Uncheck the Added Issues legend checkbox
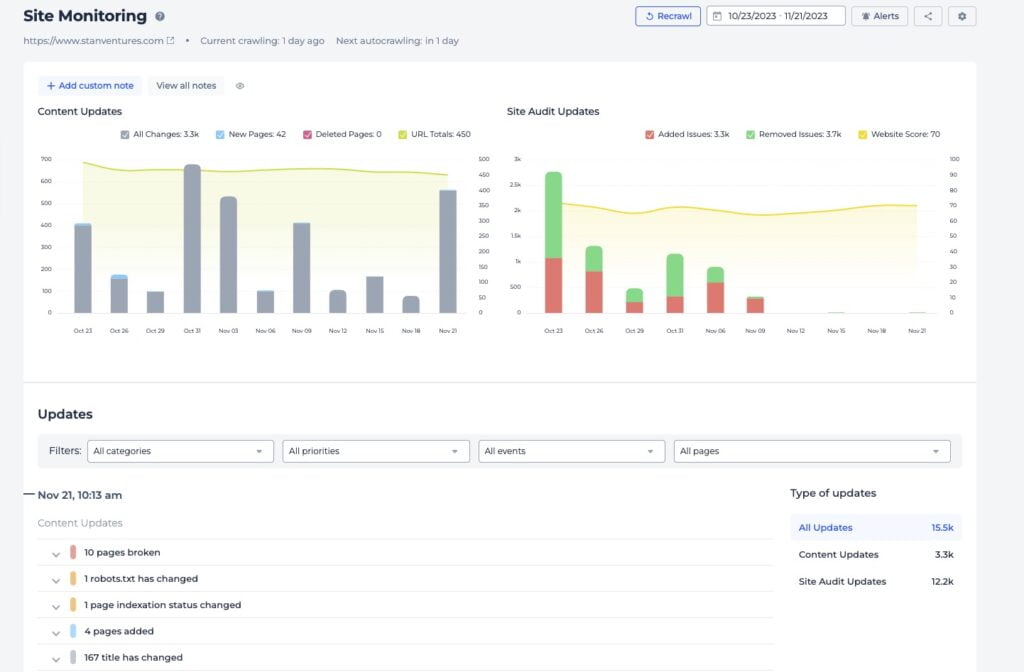Image resolution: width=1024 pixels, height=672 pixels. pyautogui.click(x=650, y=134)
